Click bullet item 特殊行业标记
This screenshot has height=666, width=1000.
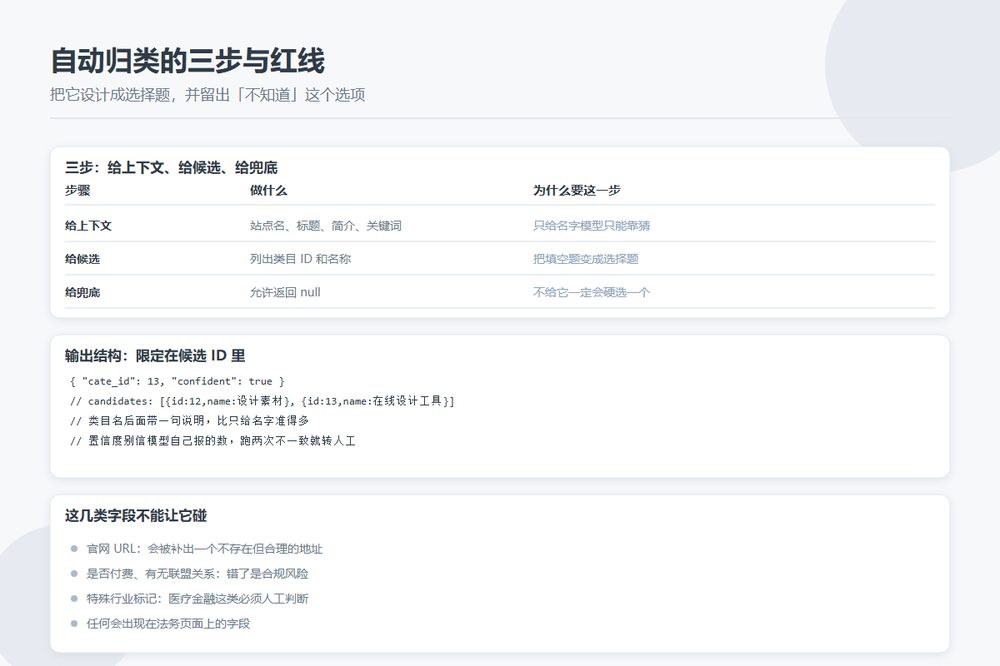pyautogui.click(x=197, y=598)
